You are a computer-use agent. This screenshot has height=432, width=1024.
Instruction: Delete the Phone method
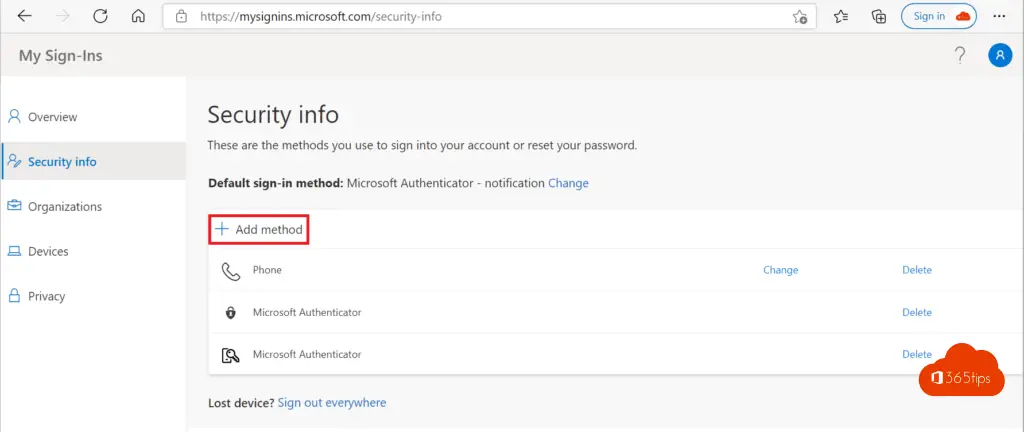click(x=917, y=270)
